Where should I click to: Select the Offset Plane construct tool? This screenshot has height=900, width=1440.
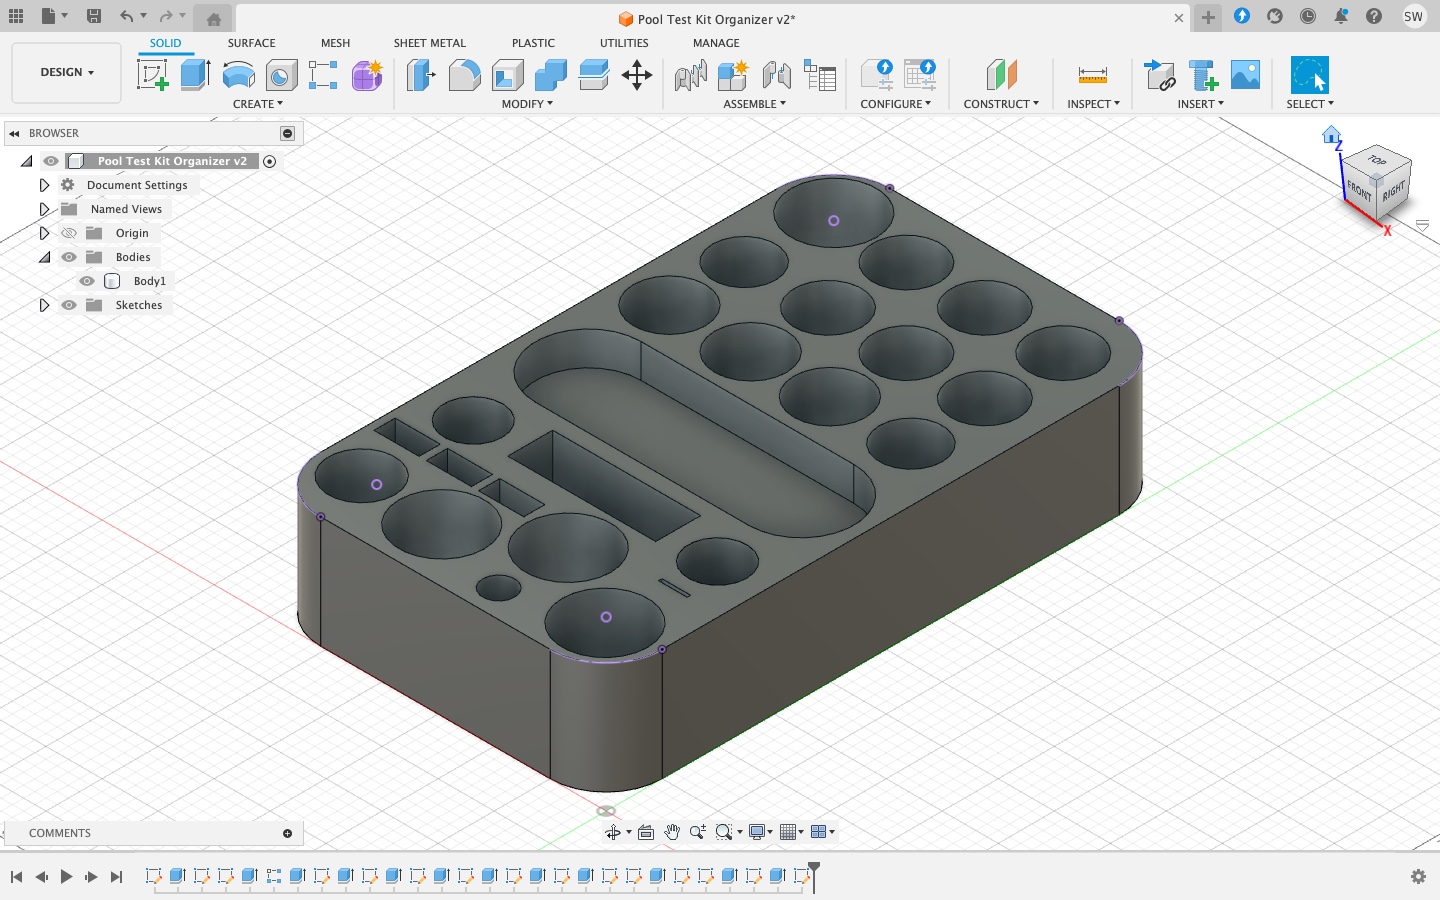(1001, 75)
